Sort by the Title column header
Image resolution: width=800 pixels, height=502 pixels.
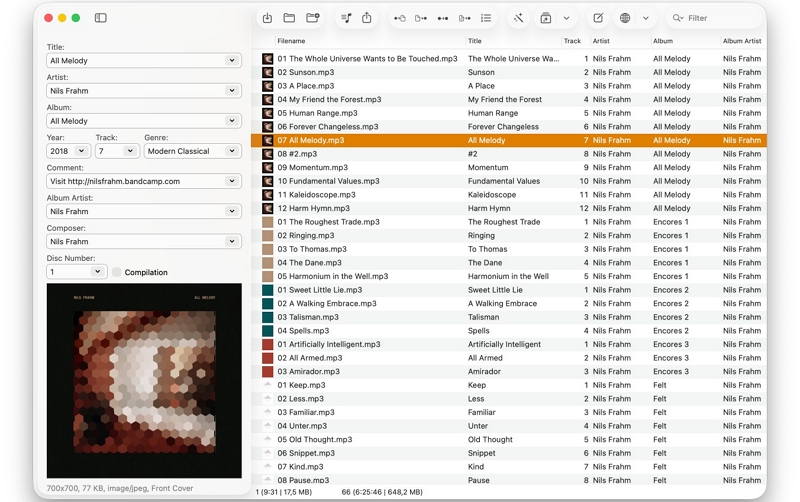coord(474,41)
